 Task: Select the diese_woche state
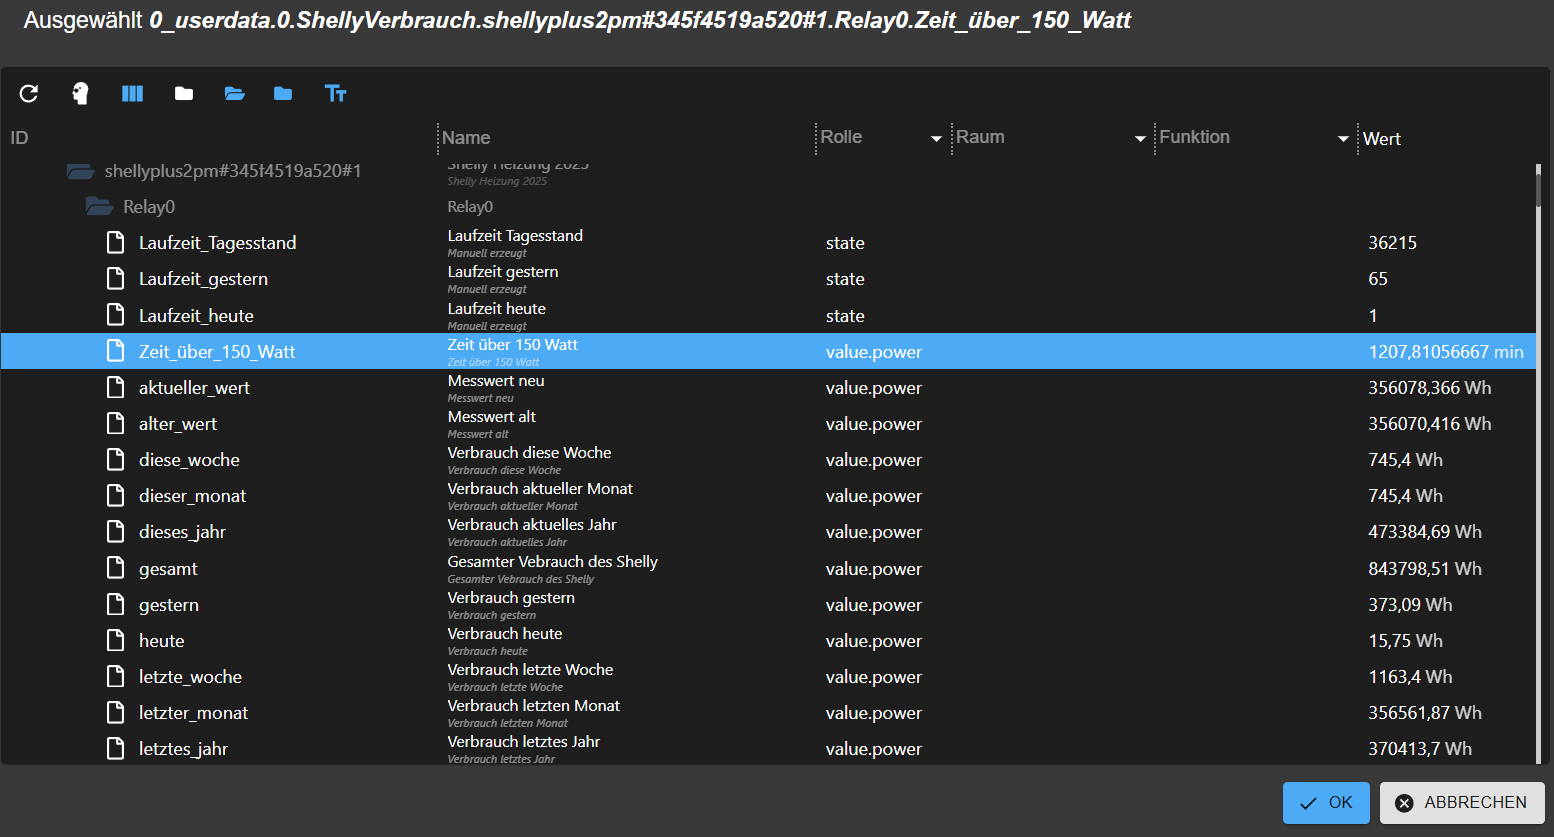pos(768,459)
